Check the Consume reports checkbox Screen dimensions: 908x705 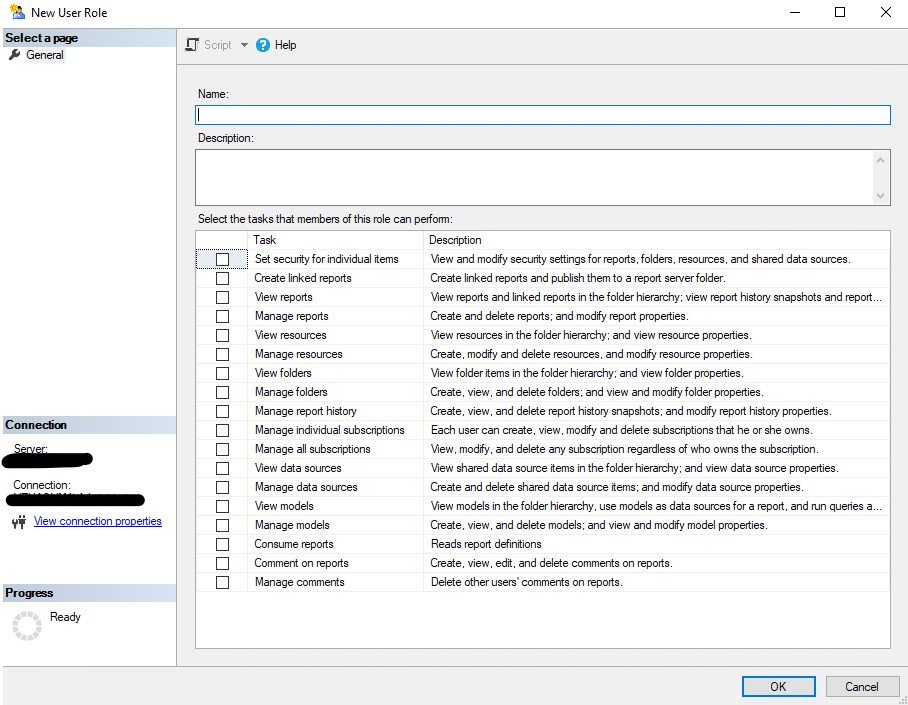pos(222,544)
